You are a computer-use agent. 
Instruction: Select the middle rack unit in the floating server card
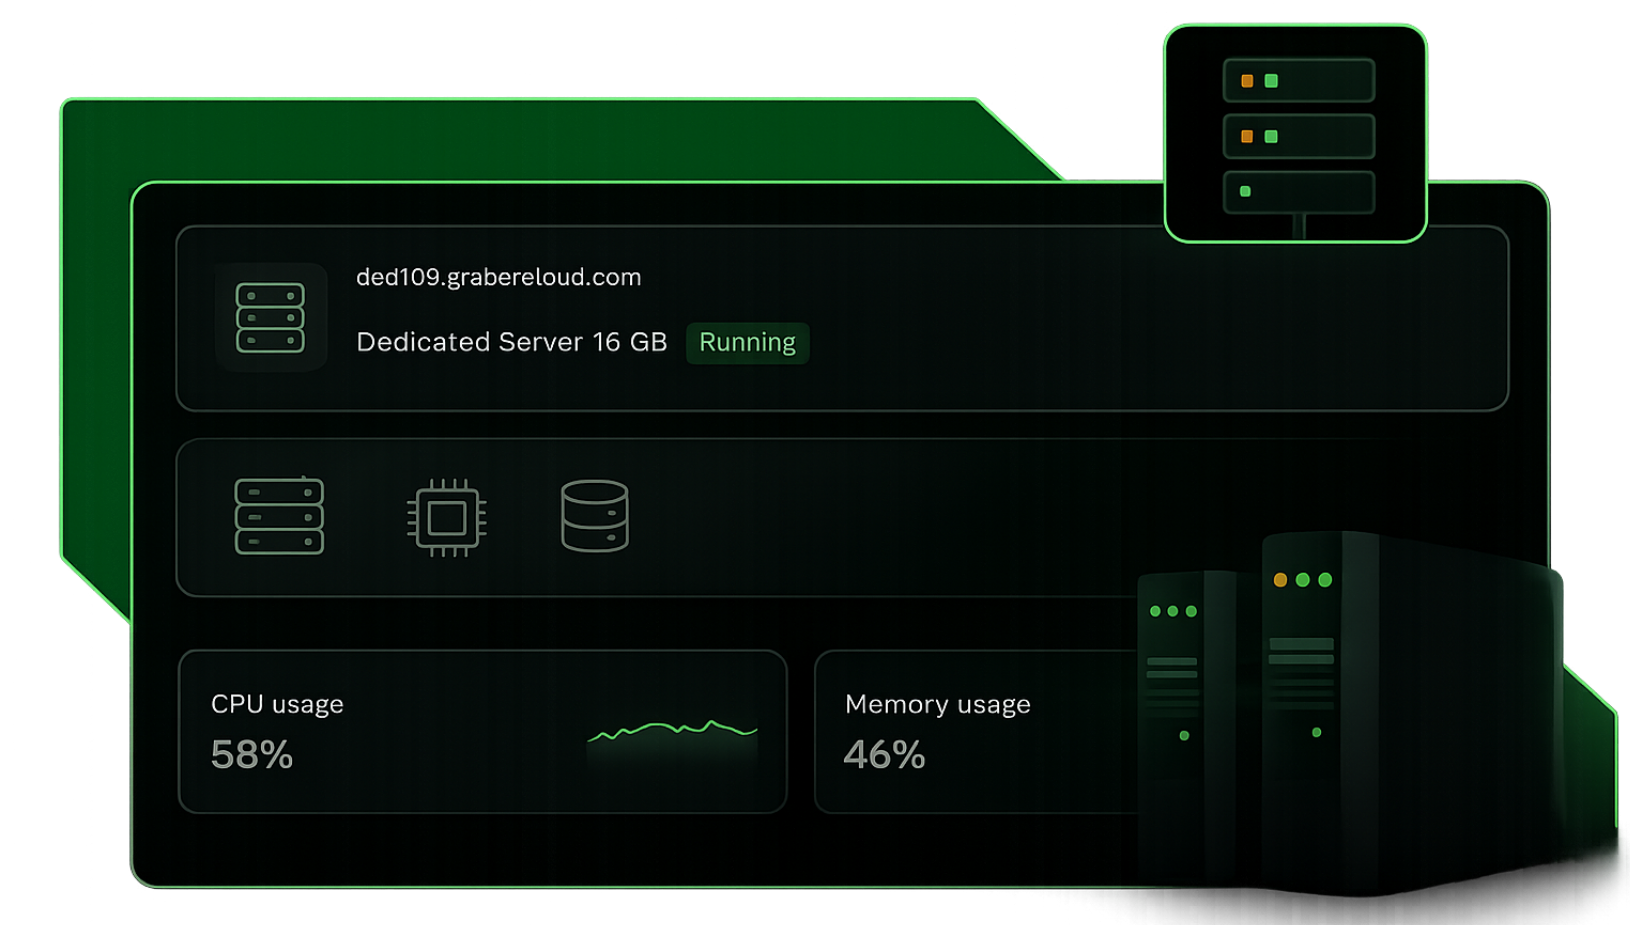click(x=1298, y=136)
